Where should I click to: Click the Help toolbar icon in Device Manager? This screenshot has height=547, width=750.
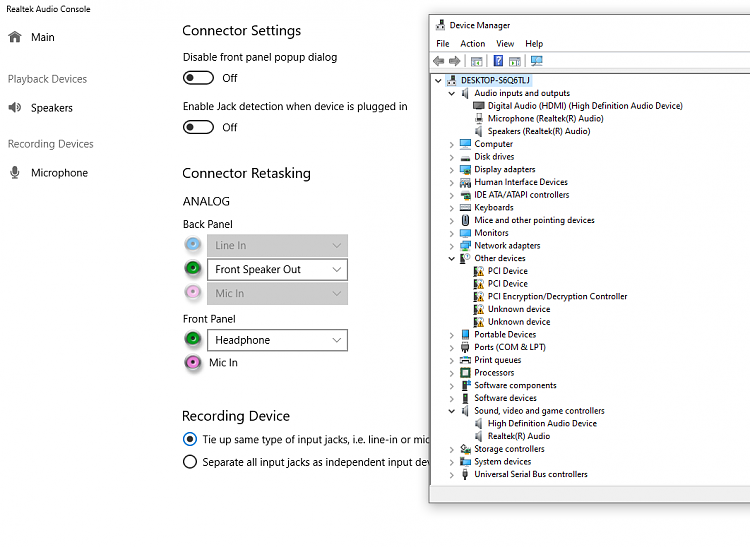pos(498,61)
